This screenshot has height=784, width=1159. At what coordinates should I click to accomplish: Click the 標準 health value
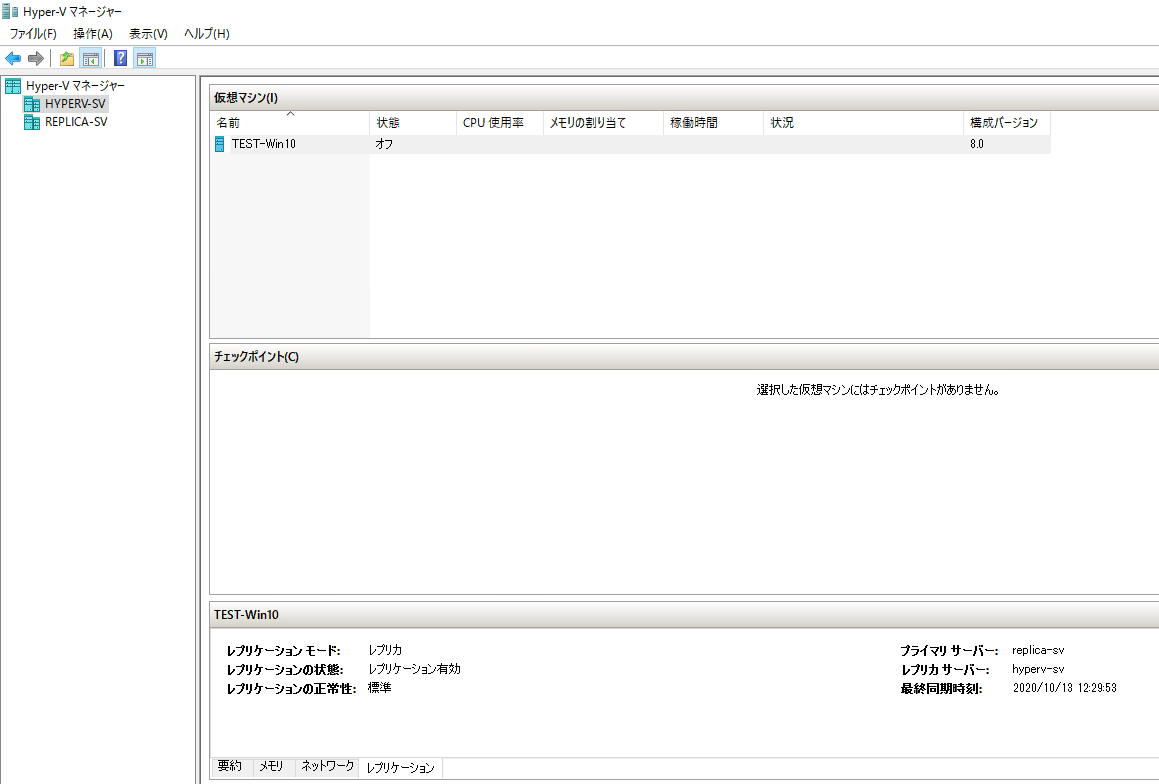[x=380, y=688]
